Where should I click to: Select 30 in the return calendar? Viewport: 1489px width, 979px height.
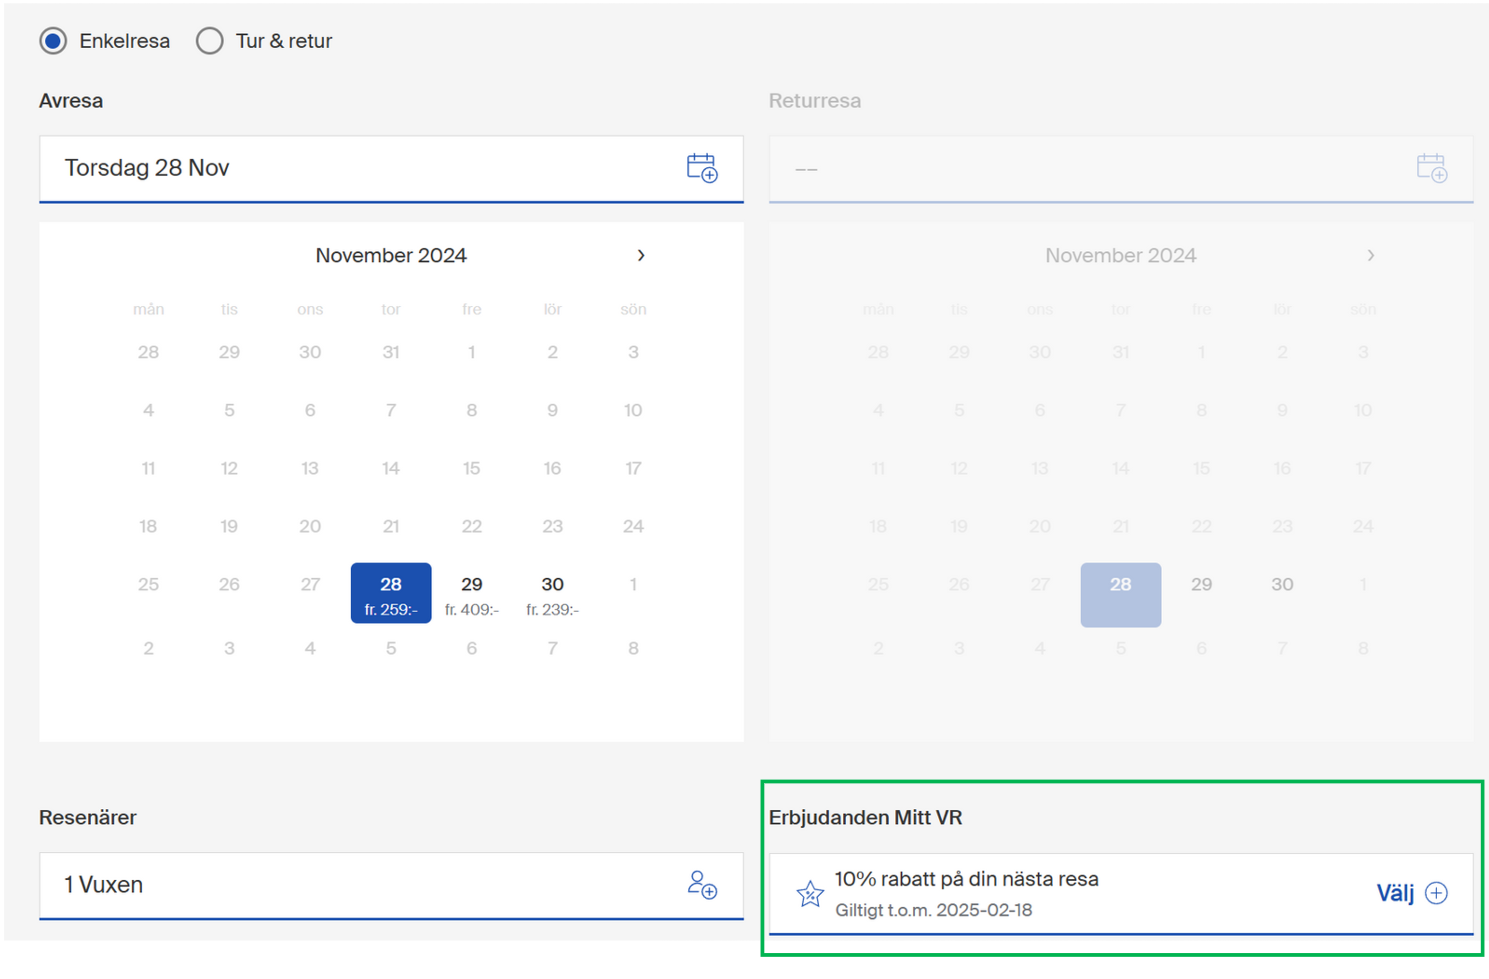[1282, 585]
